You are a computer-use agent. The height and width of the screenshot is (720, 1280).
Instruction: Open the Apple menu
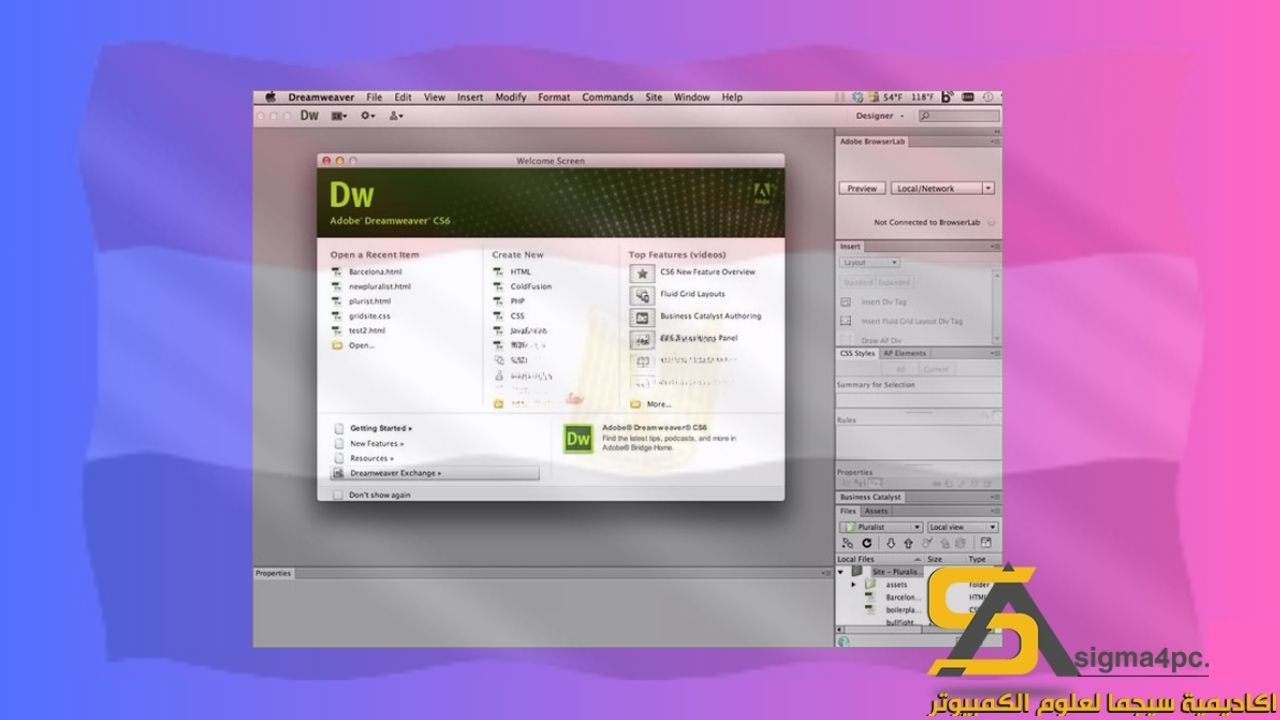(270, 97)
